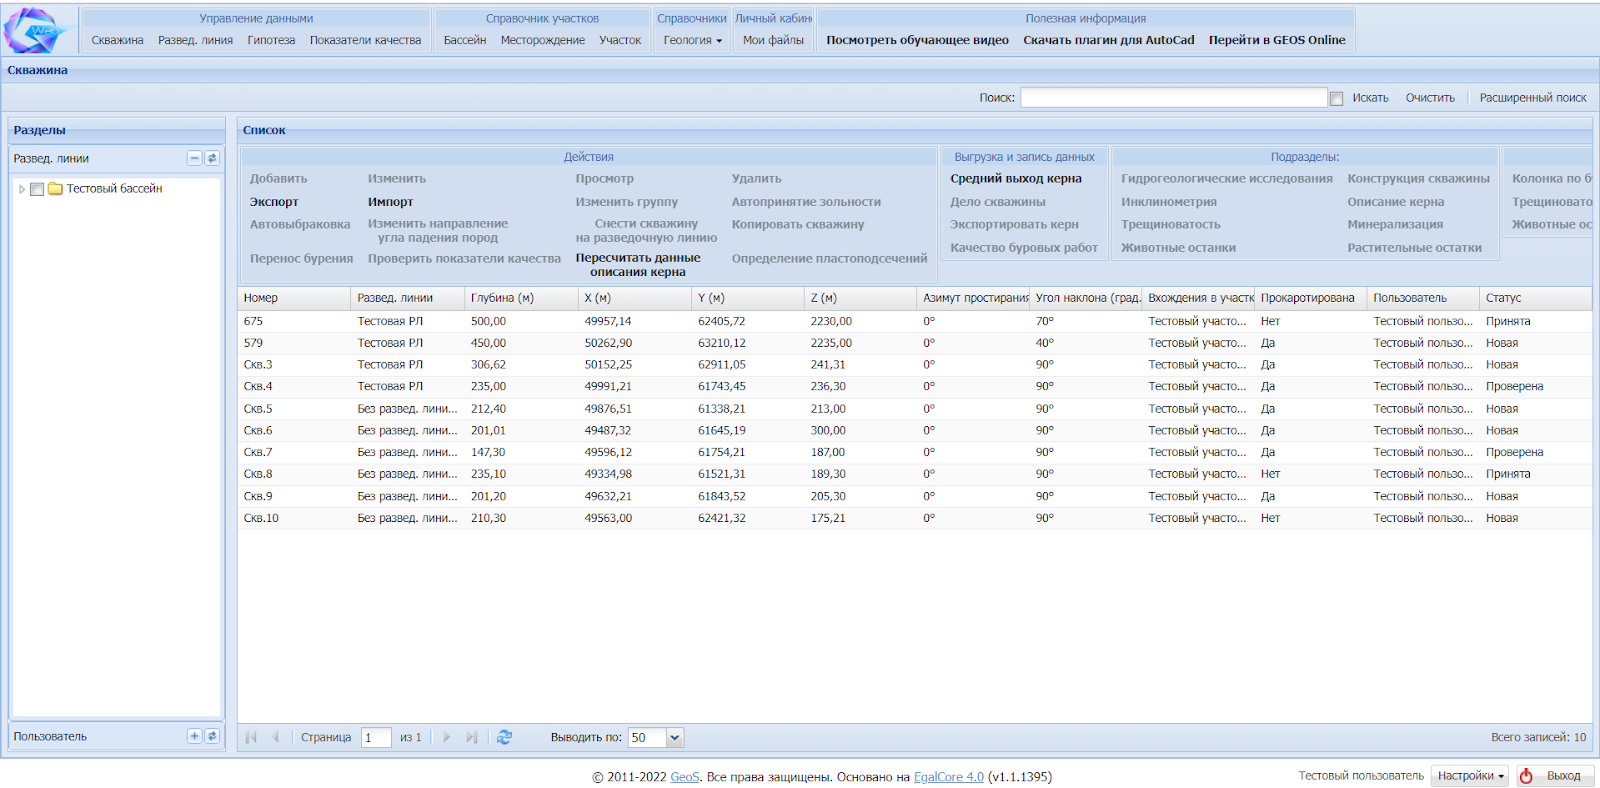1600x788 pixels.
Task: Refresh the Пользователь panel
Action: tap(212, 736)
